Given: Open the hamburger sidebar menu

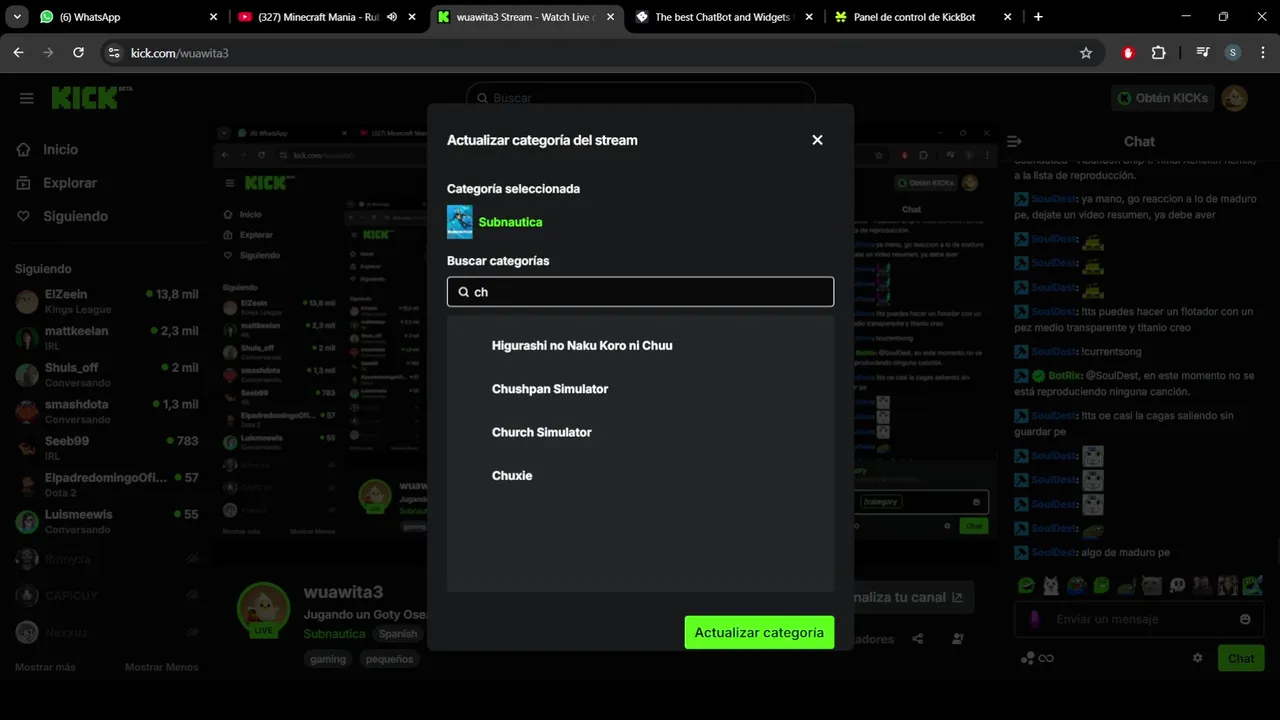Looking at the screenshot, I should (x=27, y=98).
